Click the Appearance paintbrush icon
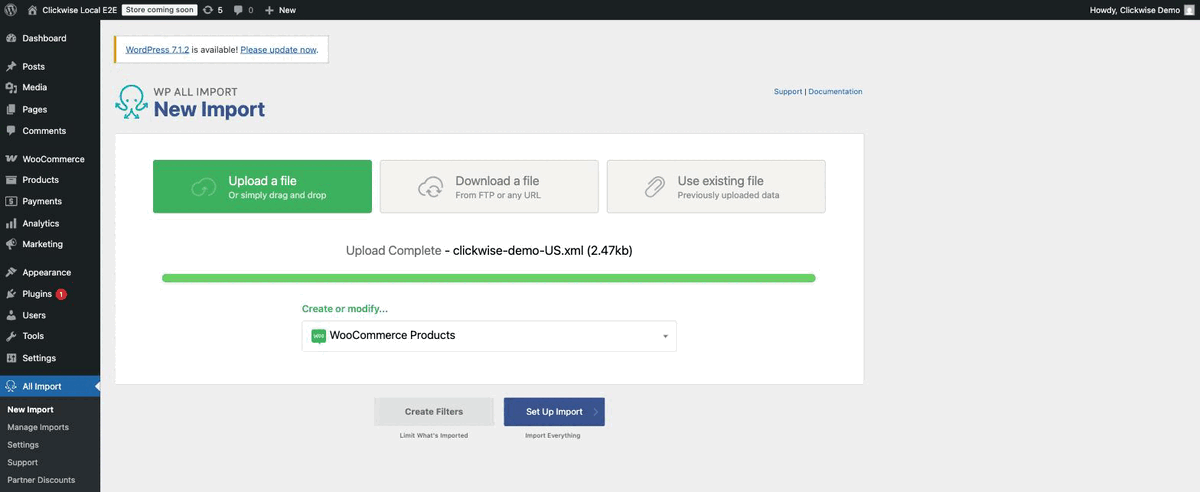Viewport: 1200px width, 492px height. pos(11,272)
